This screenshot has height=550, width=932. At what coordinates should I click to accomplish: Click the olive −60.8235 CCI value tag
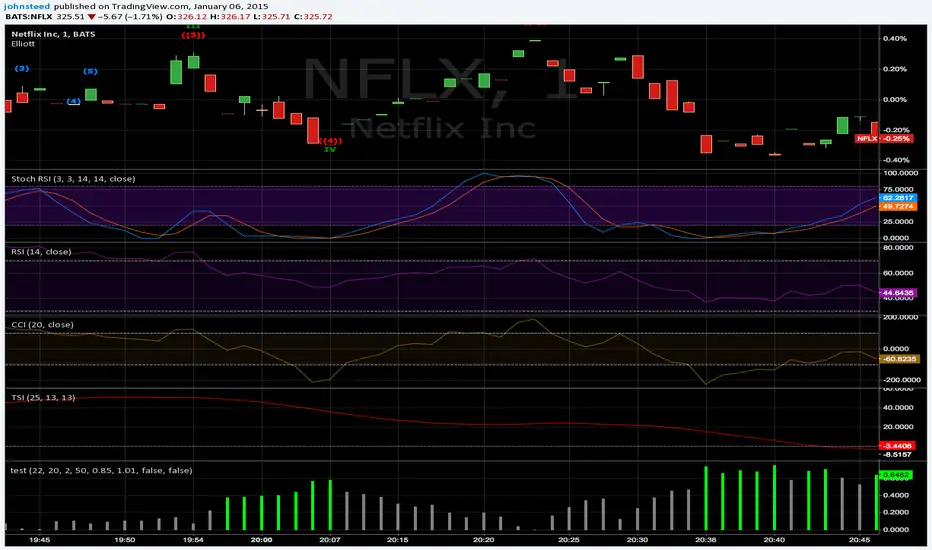898,359
